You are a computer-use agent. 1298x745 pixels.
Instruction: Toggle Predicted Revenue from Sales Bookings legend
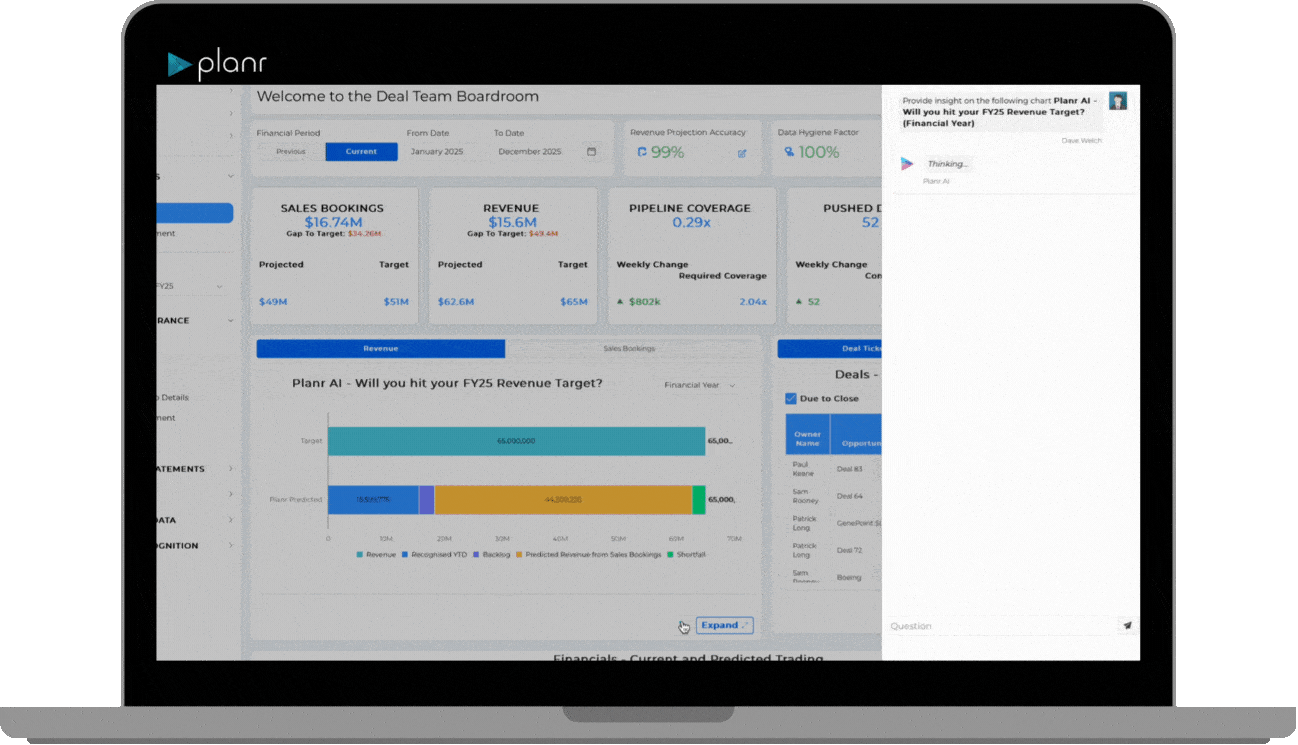tap(588, 554)
